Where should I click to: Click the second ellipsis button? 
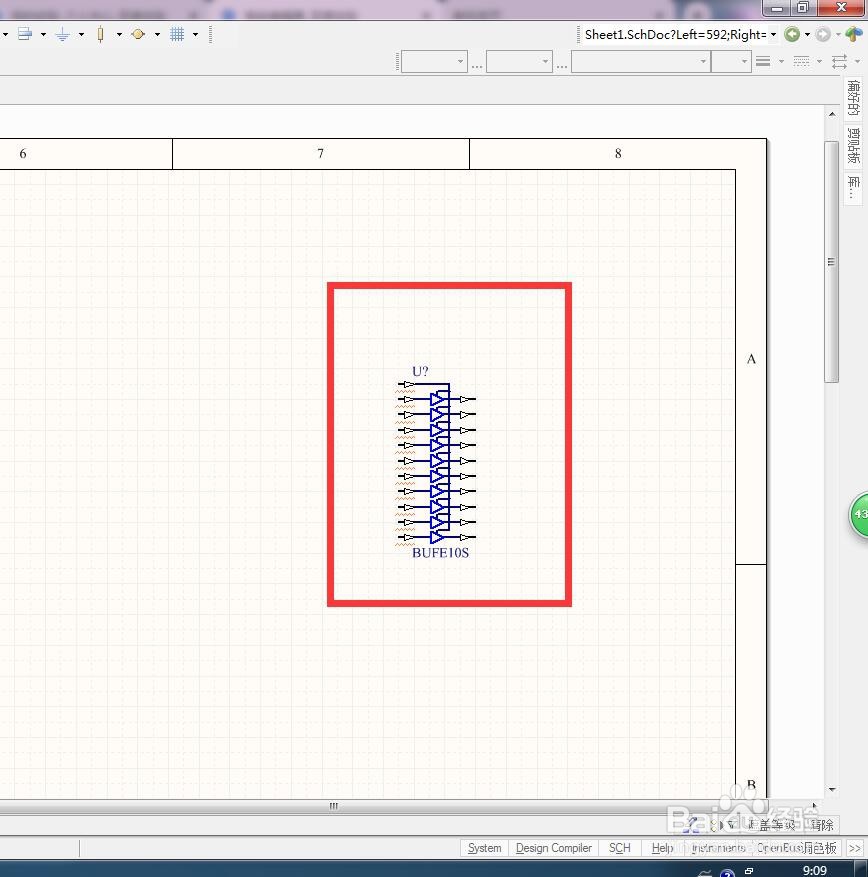[562, 65]
